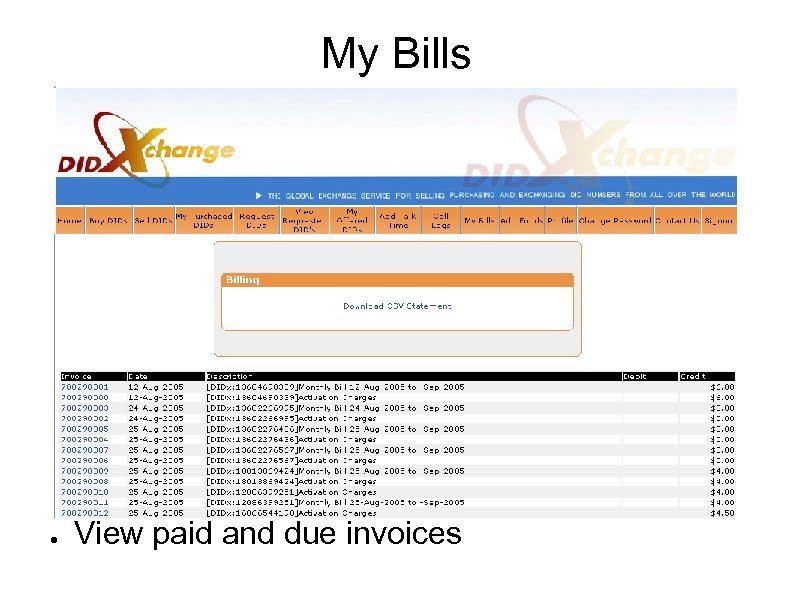
Task: Open invoice 700290001 link
Action: point(85,387)
